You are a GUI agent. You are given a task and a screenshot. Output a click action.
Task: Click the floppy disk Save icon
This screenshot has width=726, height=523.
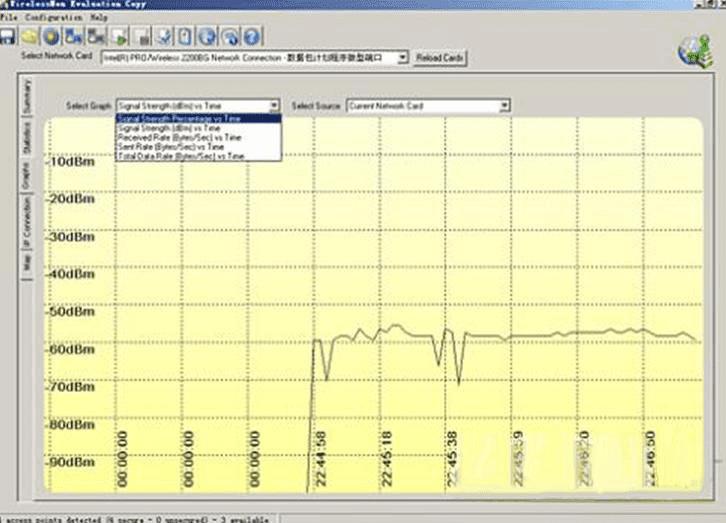[7, 36]
